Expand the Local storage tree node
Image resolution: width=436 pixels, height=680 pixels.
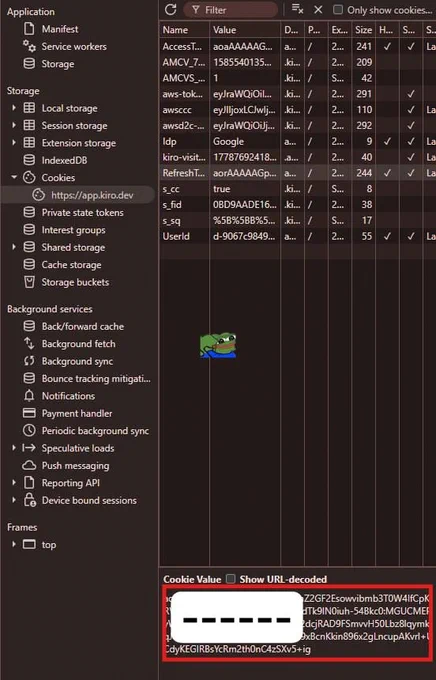coord(14,108)
